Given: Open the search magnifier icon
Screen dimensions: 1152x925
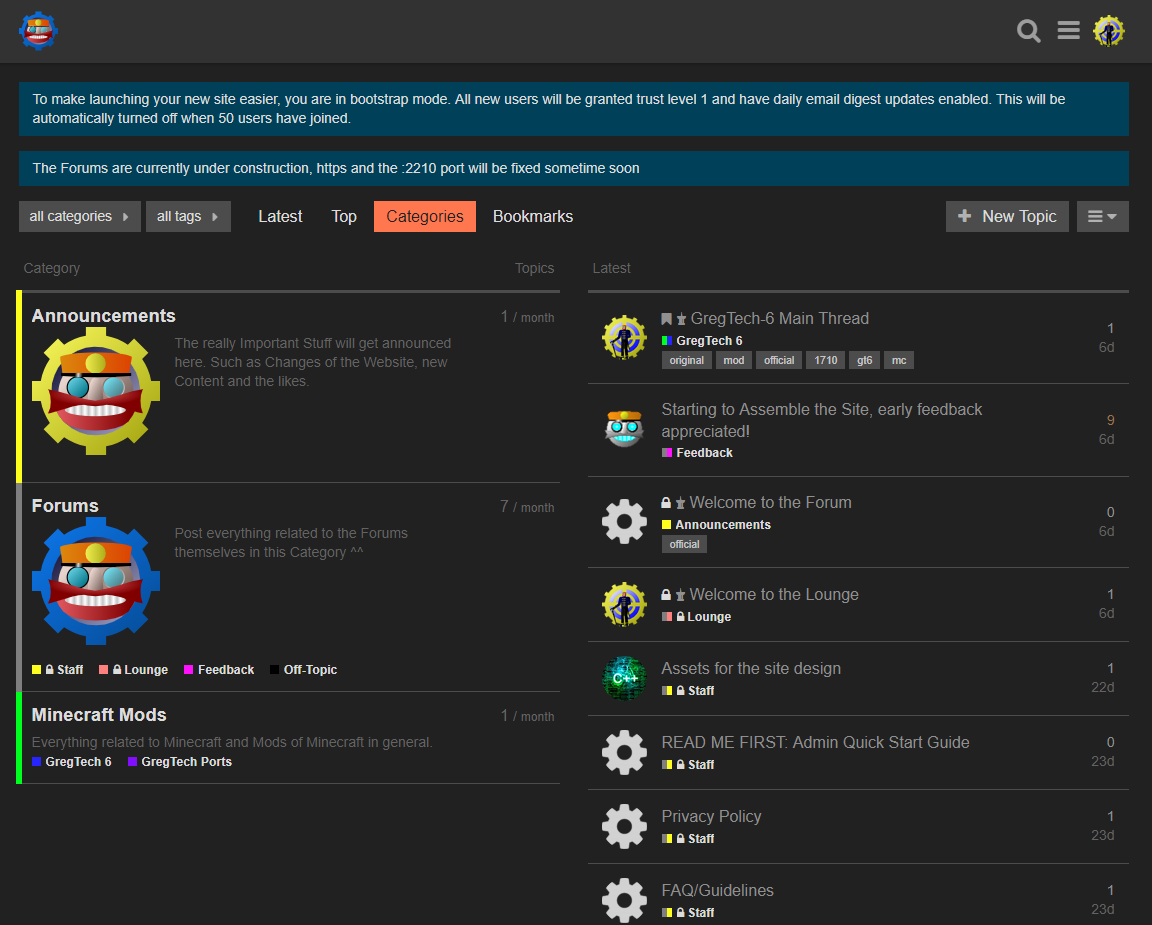Looking at the screenshot, I should pyautogui.click(x=1029, y=31).
